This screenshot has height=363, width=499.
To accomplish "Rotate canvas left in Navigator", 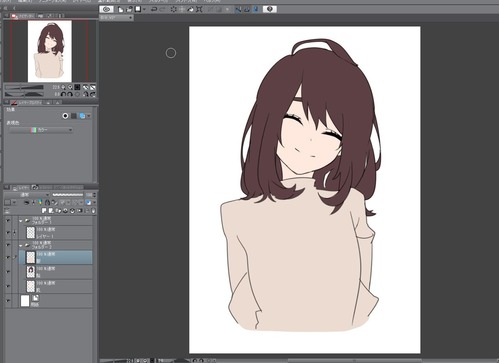I will [x=63, y=94].
